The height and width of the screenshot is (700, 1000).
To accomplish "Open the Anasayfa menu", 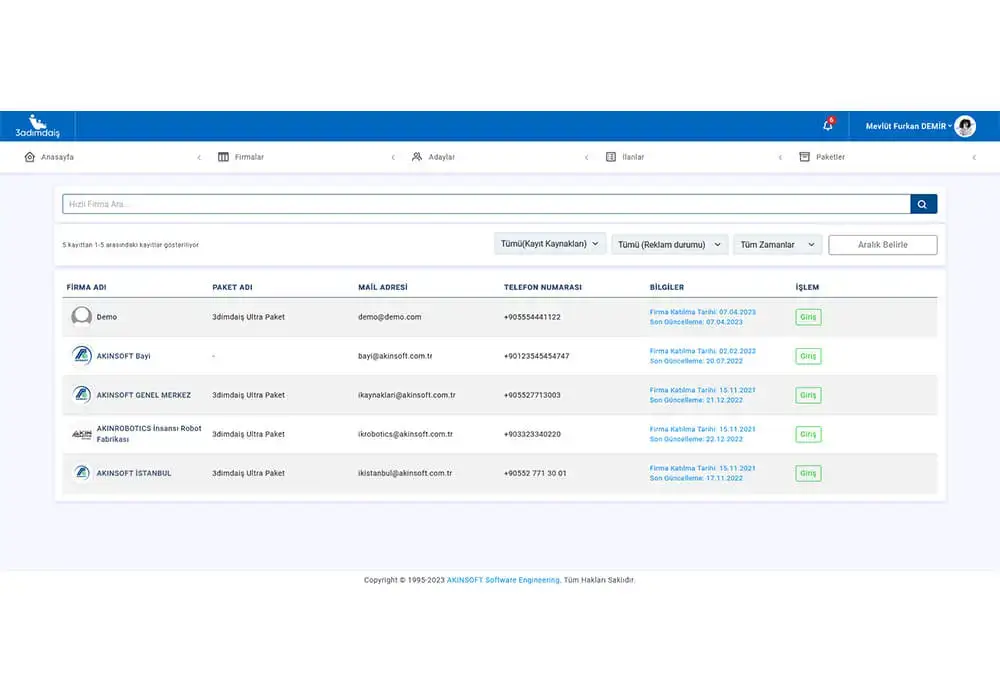I will (x=57, y=157).
